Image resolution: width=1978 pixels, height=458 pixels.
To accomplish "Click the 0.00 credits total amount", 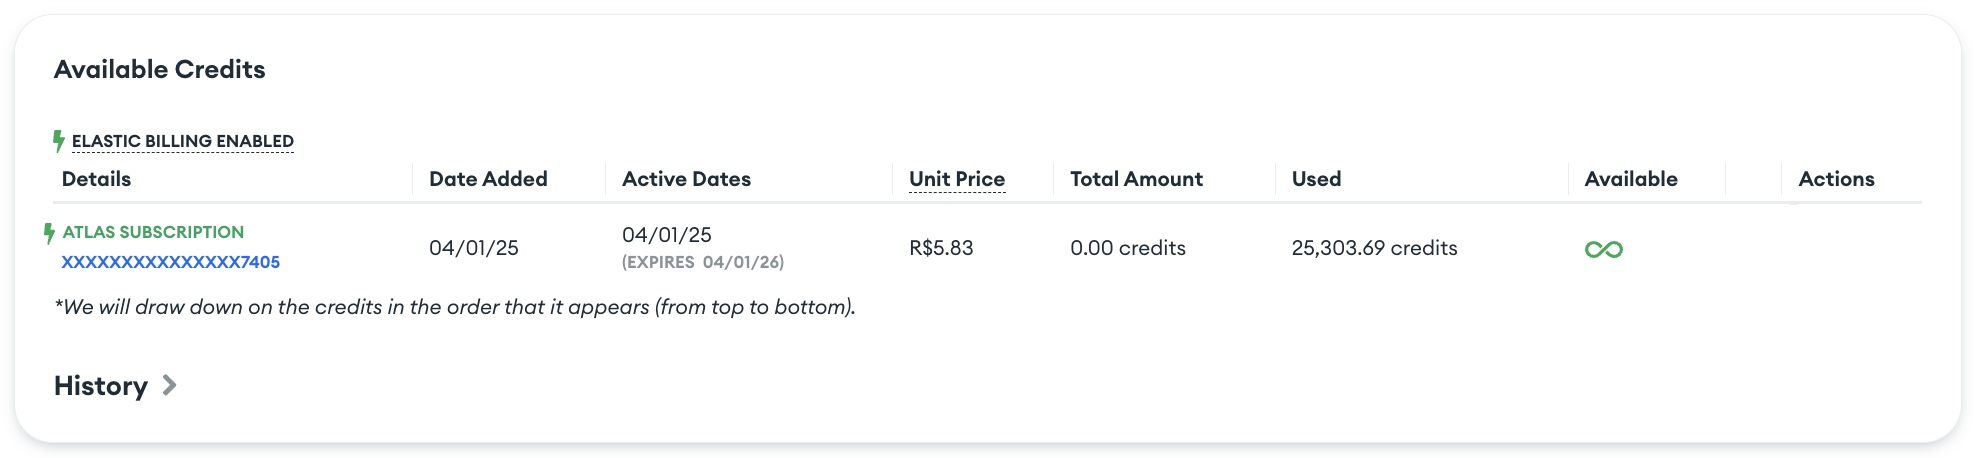I will click(x=1127, y=248).
